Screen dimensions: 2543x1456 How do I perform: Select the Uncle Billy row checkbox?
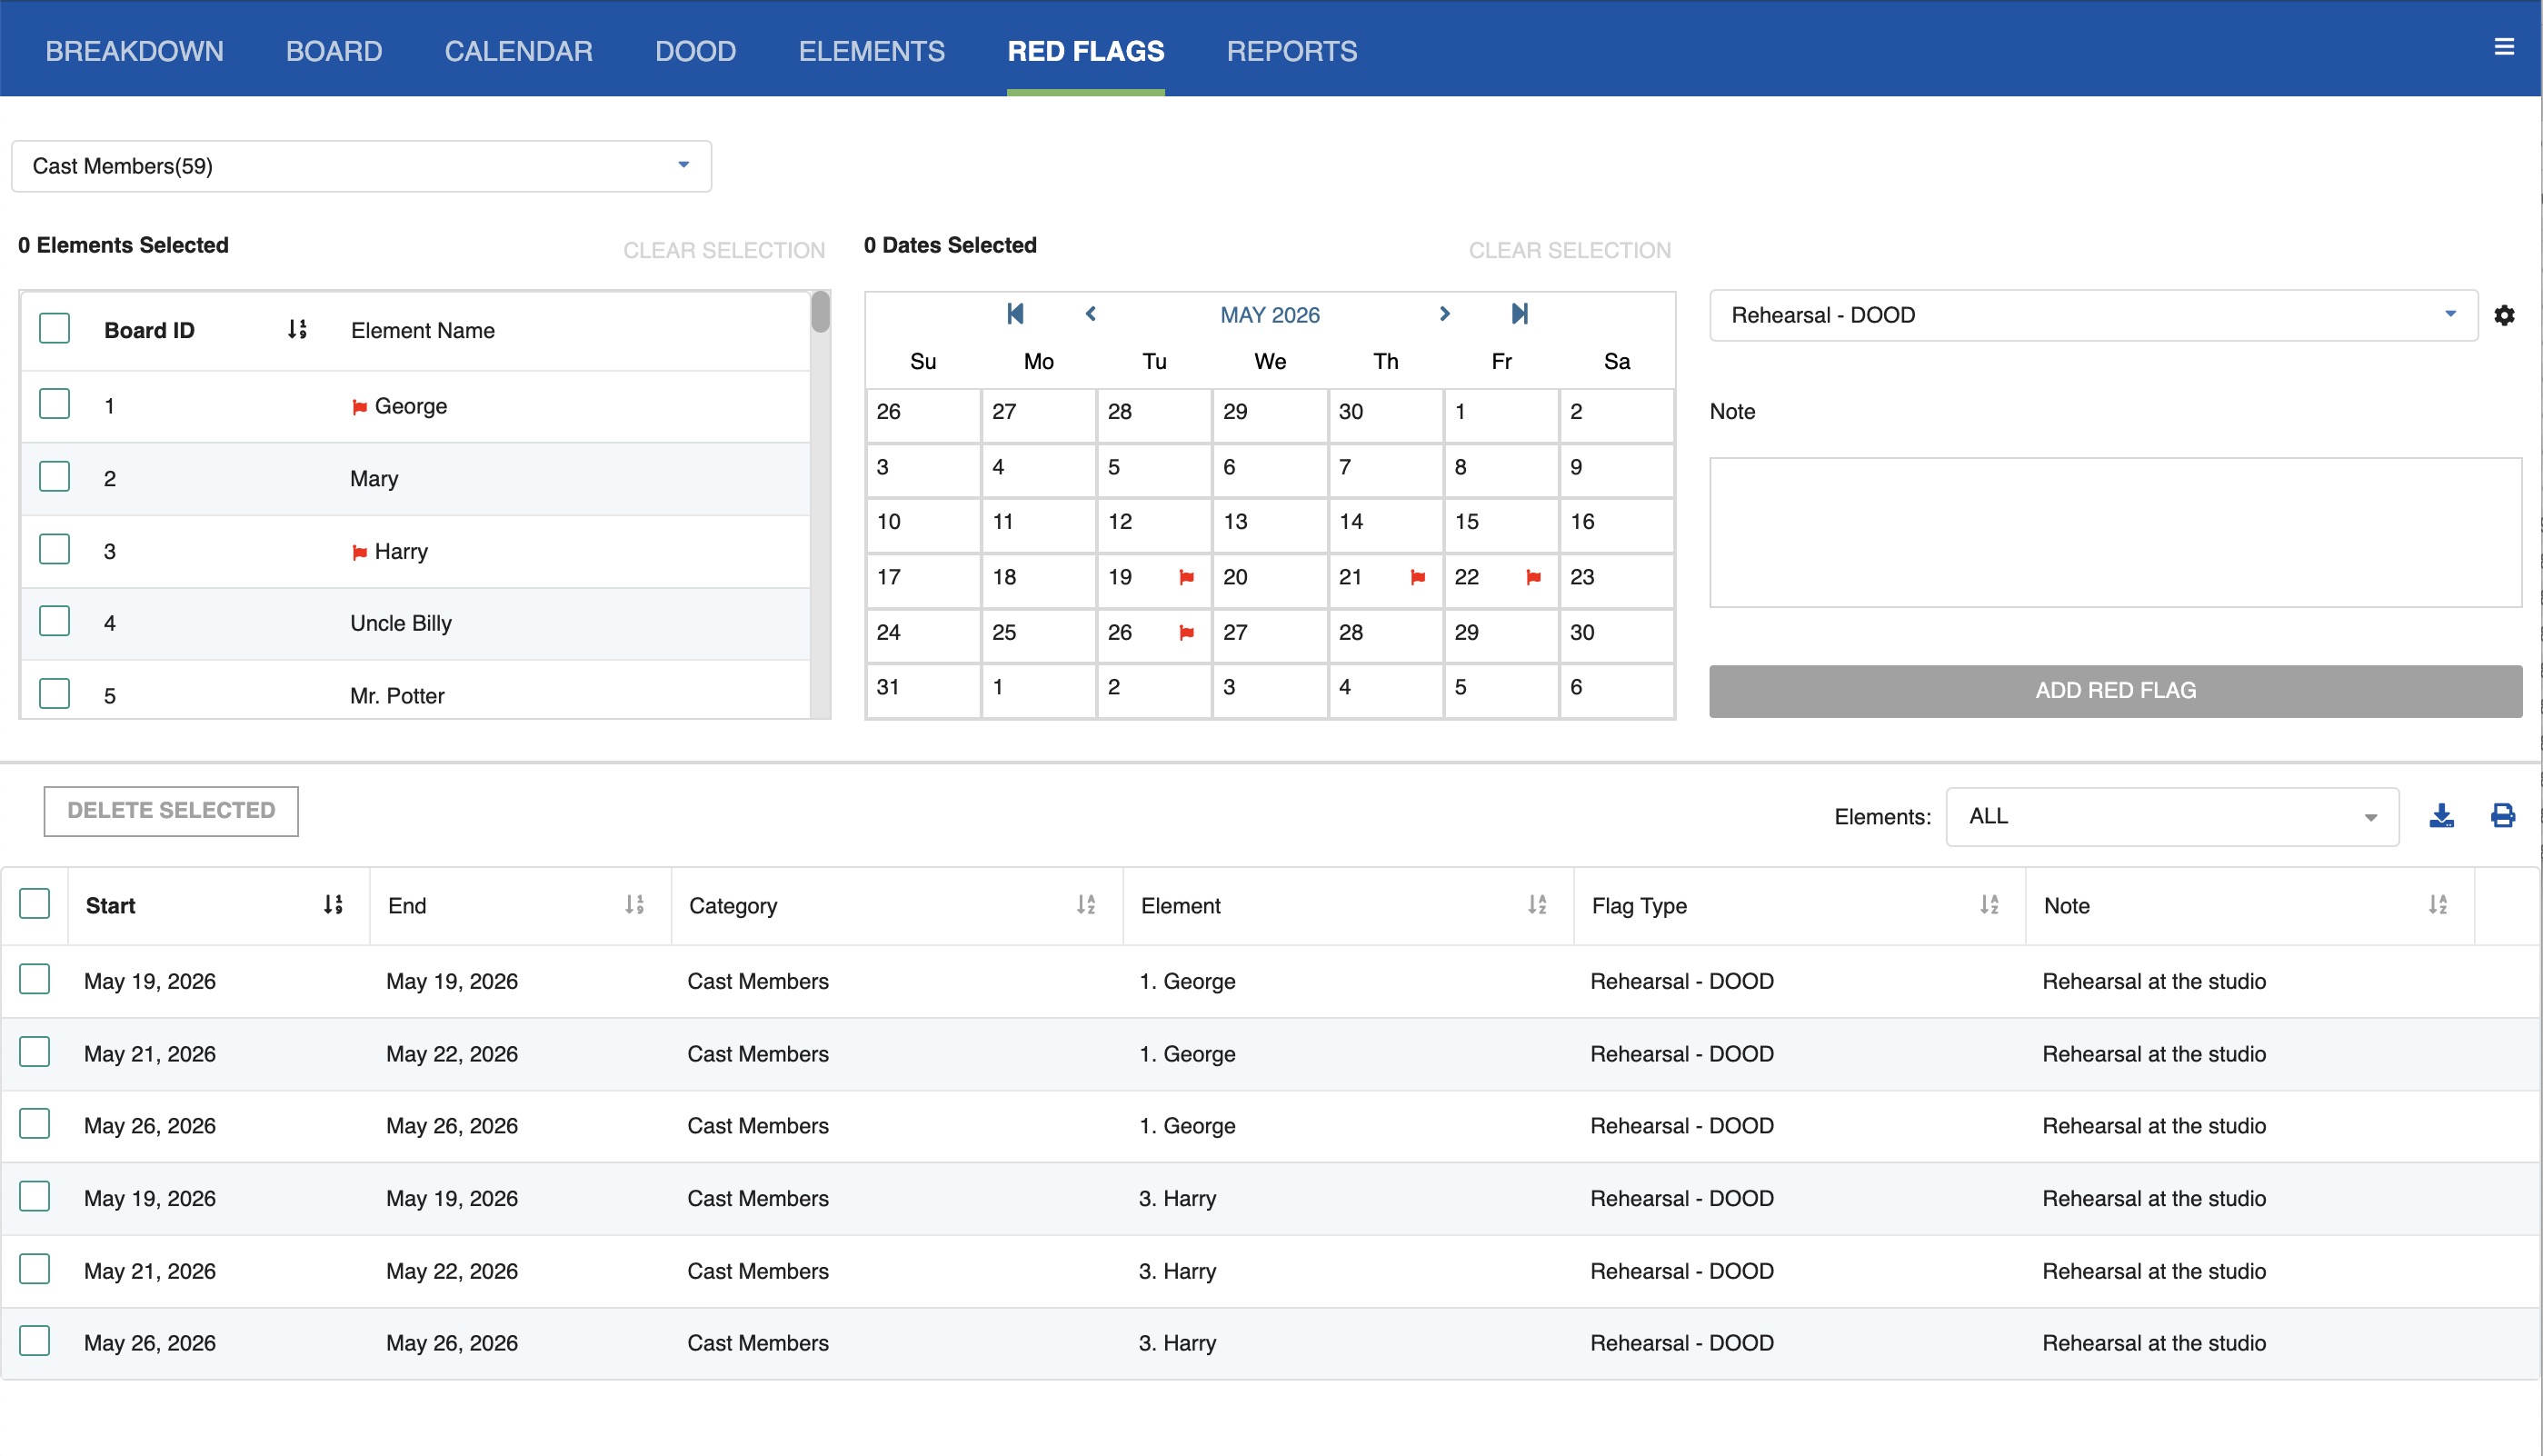pyautogui.click(x=54, y=622)
